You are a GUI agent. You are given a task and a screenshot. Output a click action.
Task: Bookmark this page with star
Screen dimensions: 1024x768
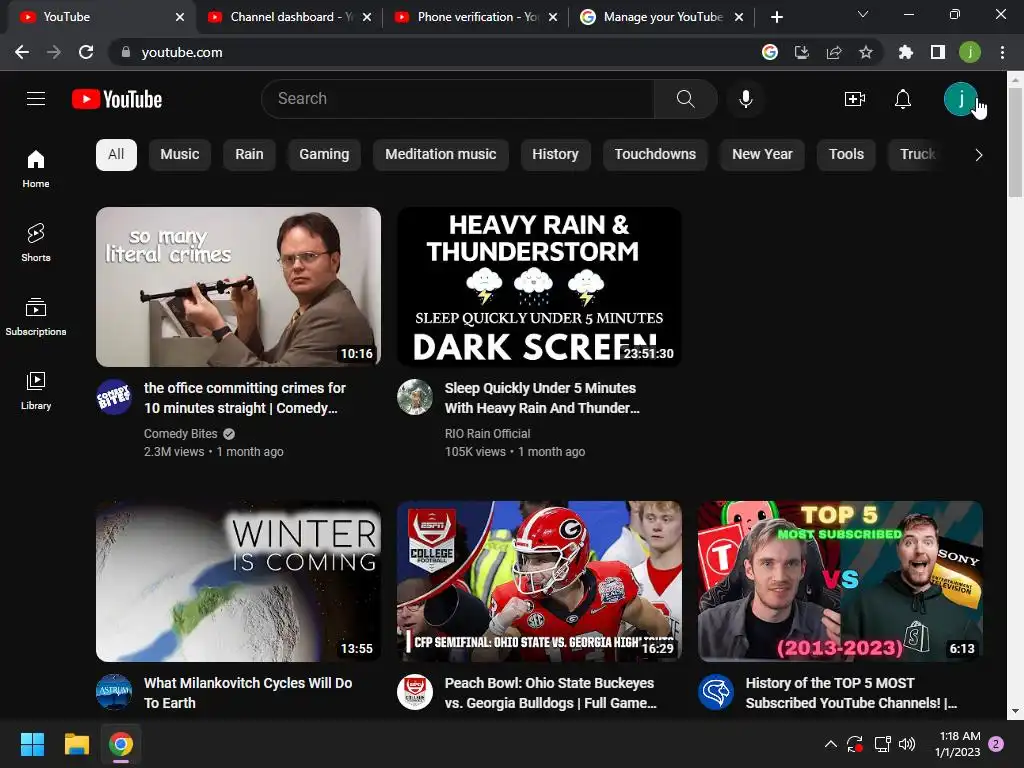[x=866, y=52]
